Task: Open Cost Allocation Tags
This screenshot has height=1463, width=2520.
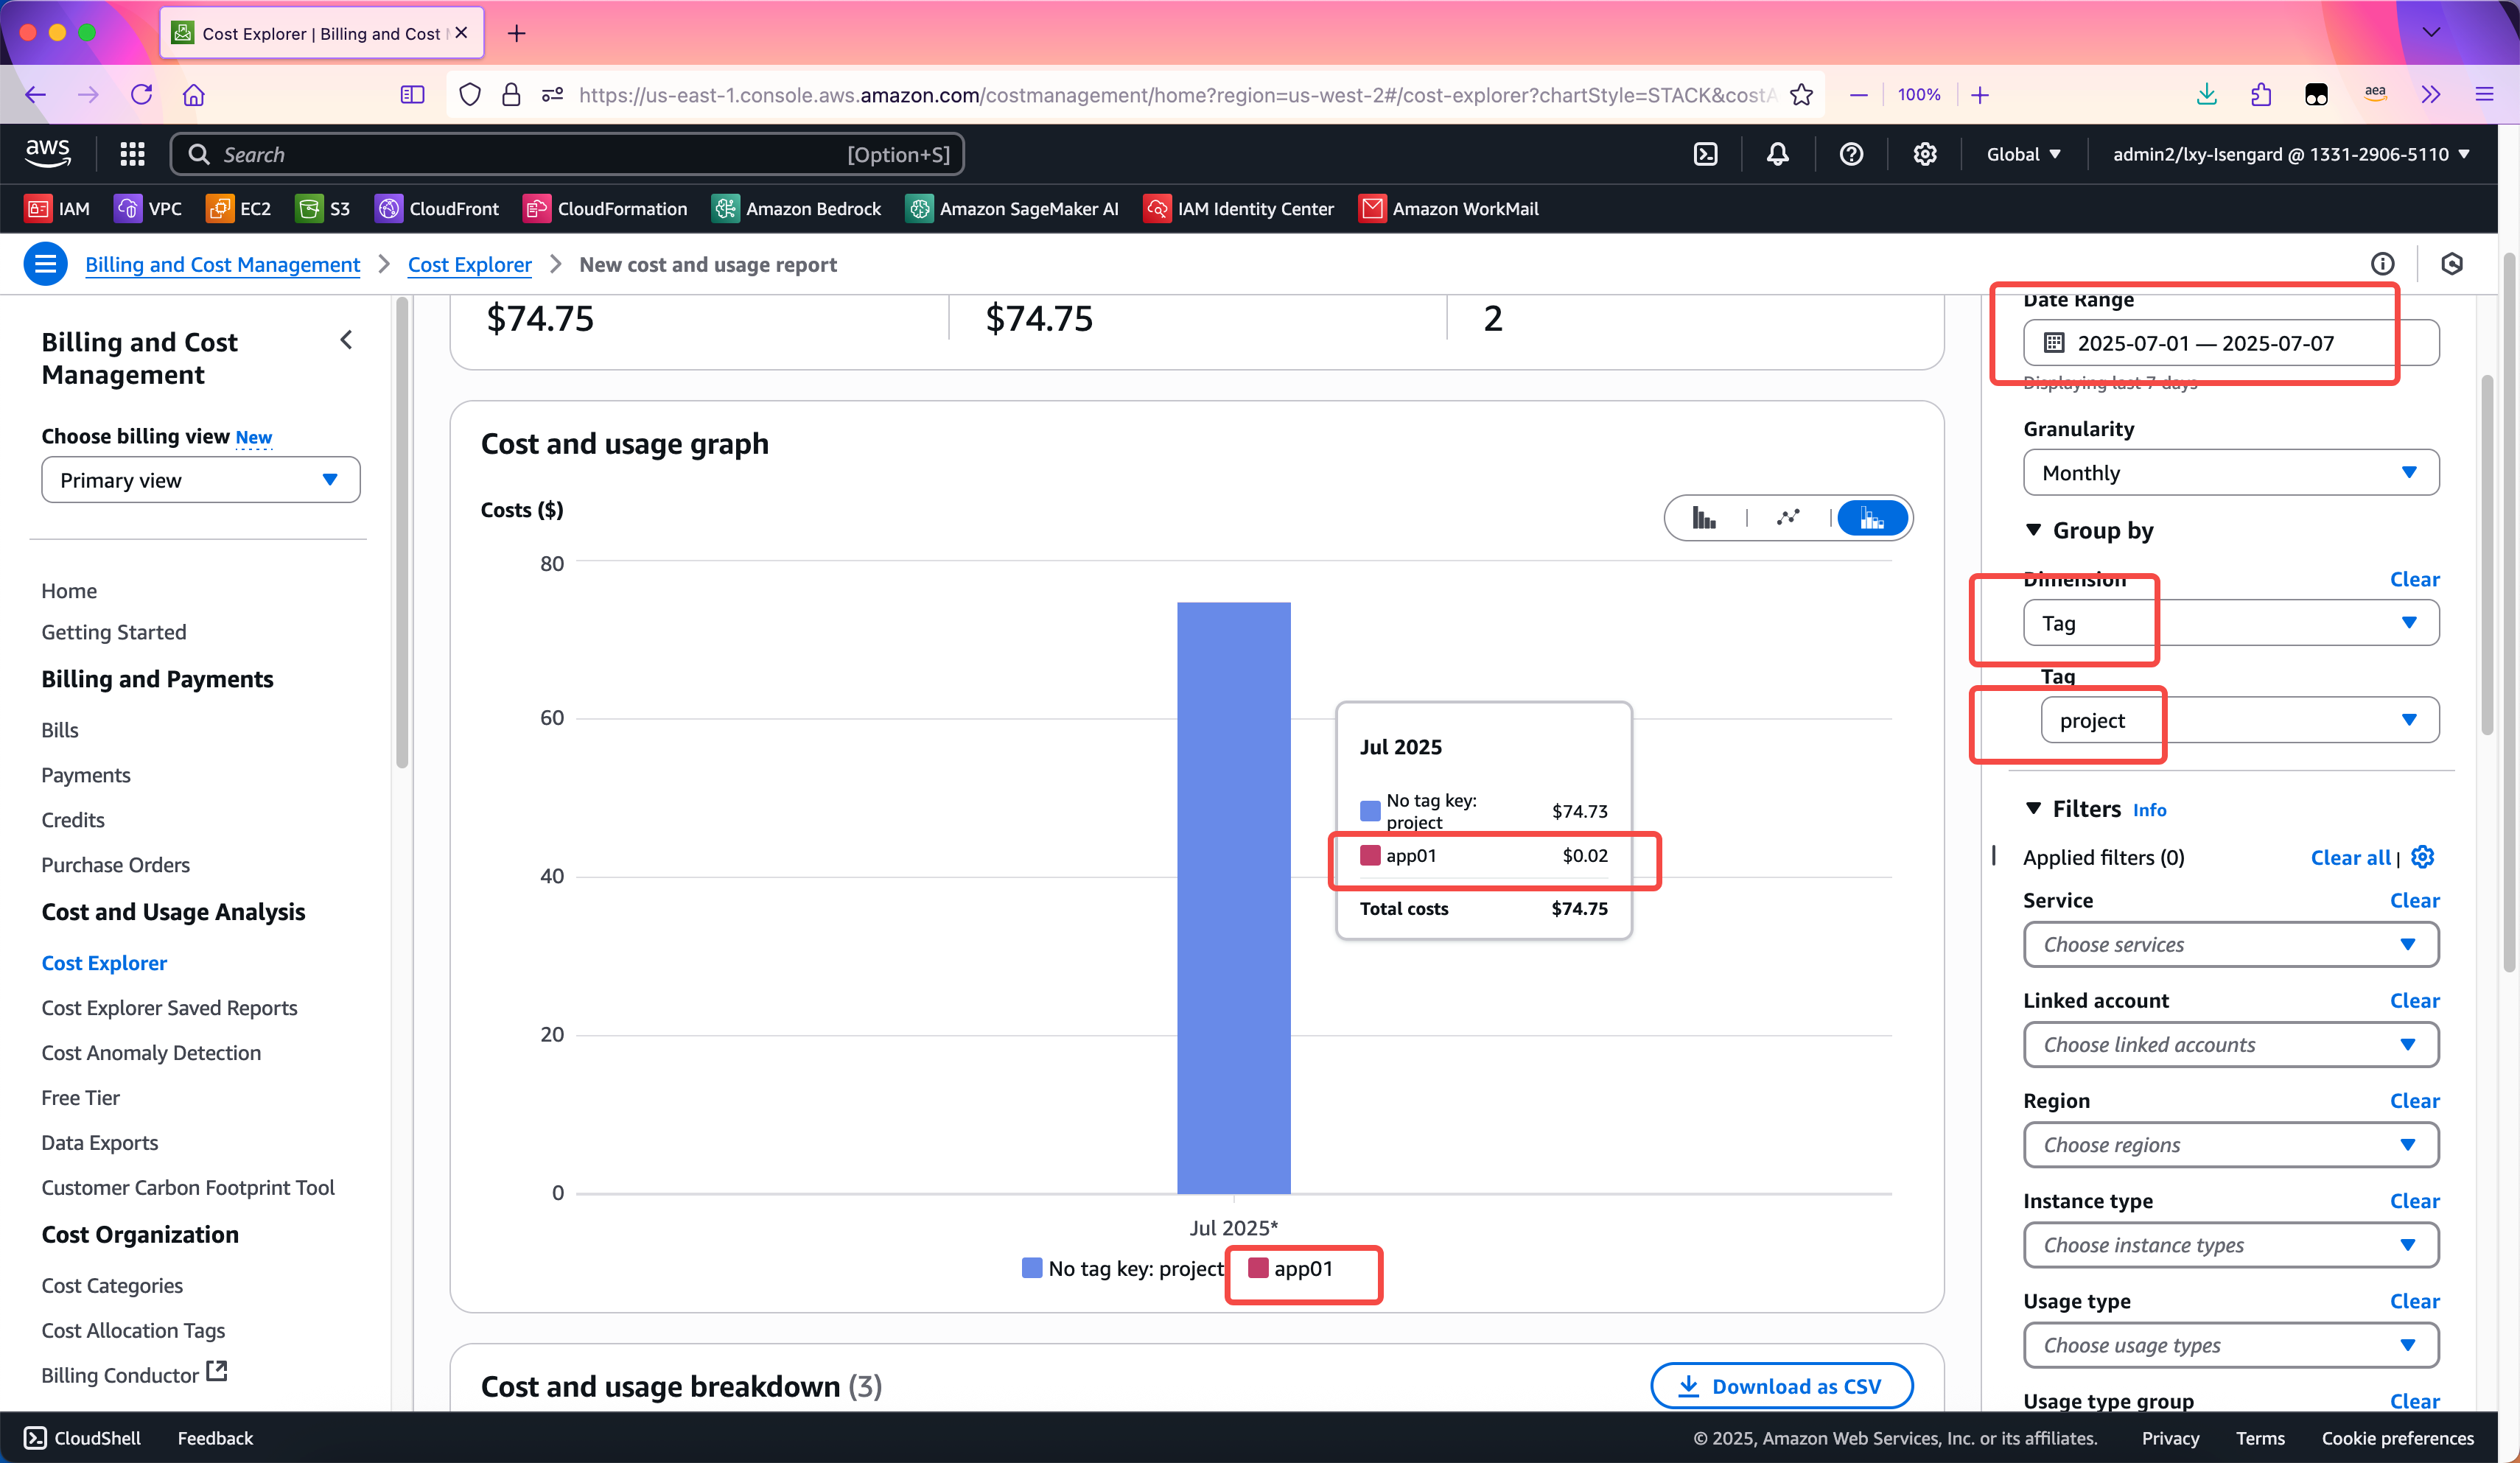Action: click(x=133, y=1330)
